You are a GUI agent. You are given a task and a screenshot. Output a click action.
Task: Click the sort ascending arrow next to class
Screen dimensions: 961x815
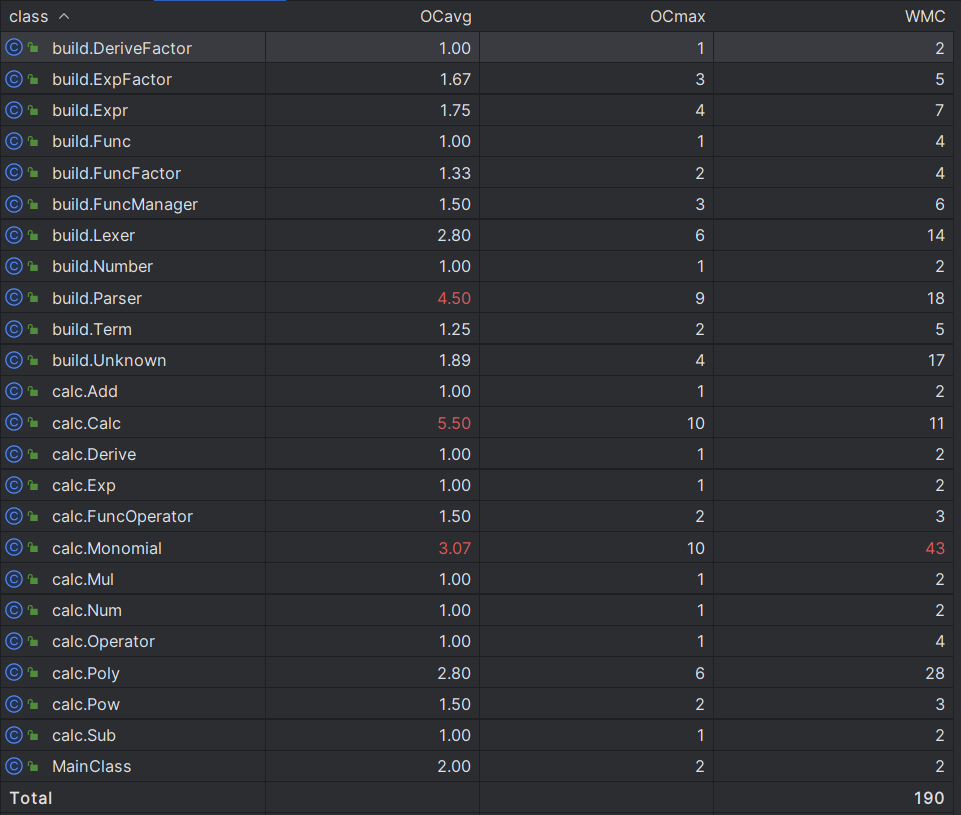click(64, 17)
